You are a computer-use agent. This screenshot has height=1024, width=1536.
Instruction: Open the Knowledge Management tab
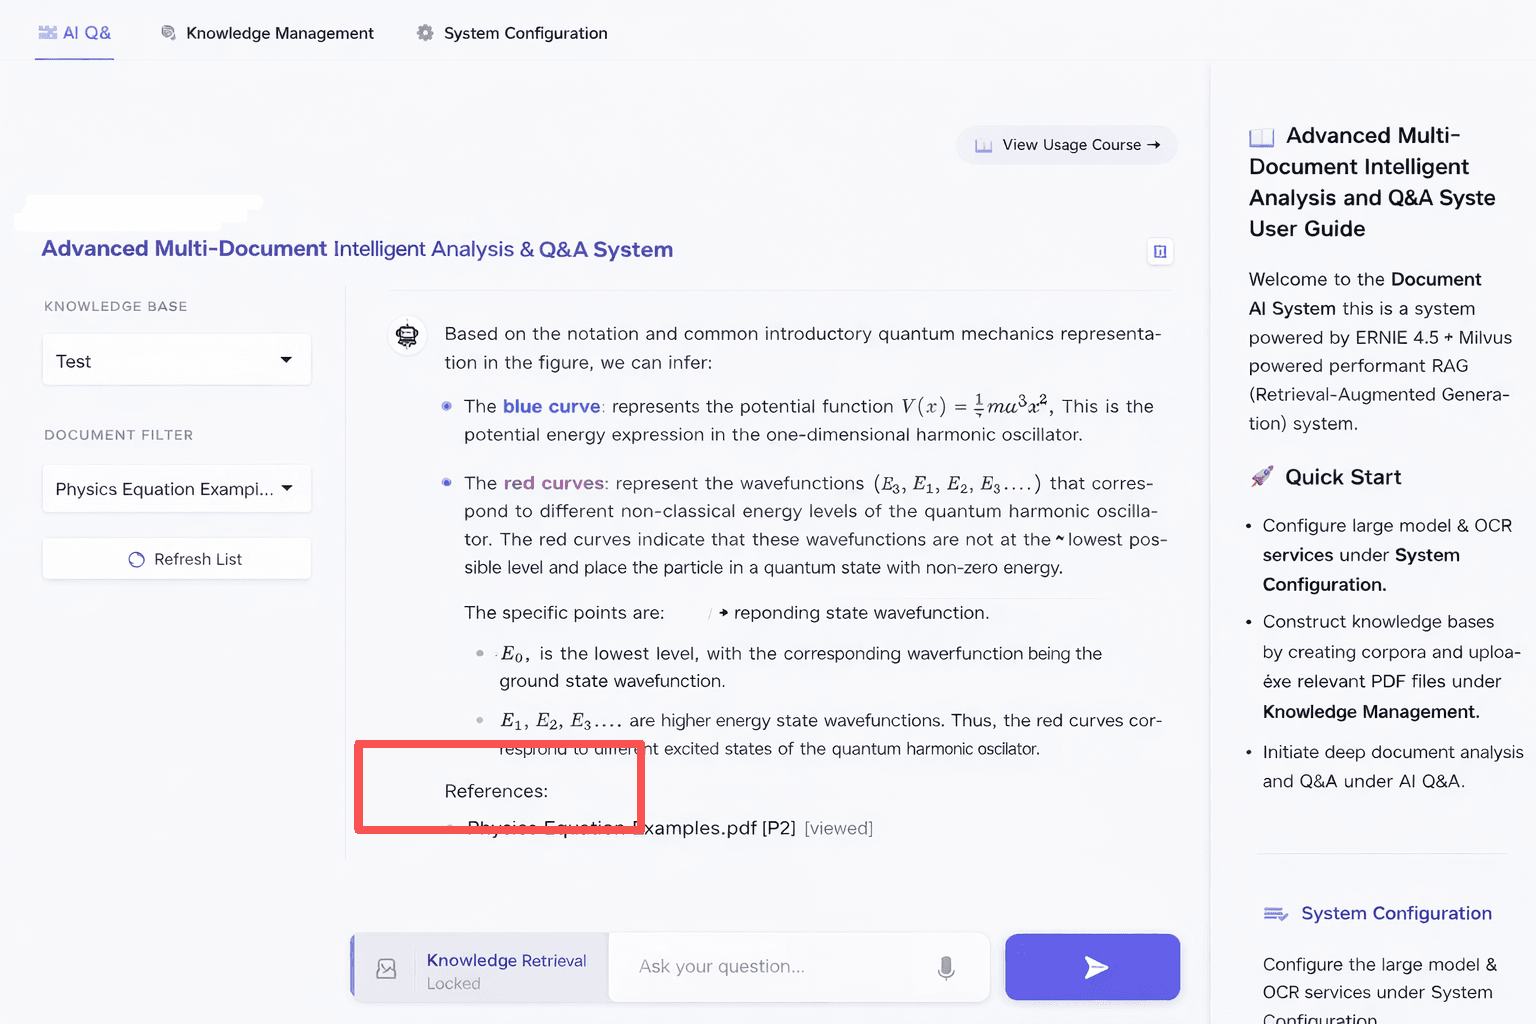pos(279,33)
